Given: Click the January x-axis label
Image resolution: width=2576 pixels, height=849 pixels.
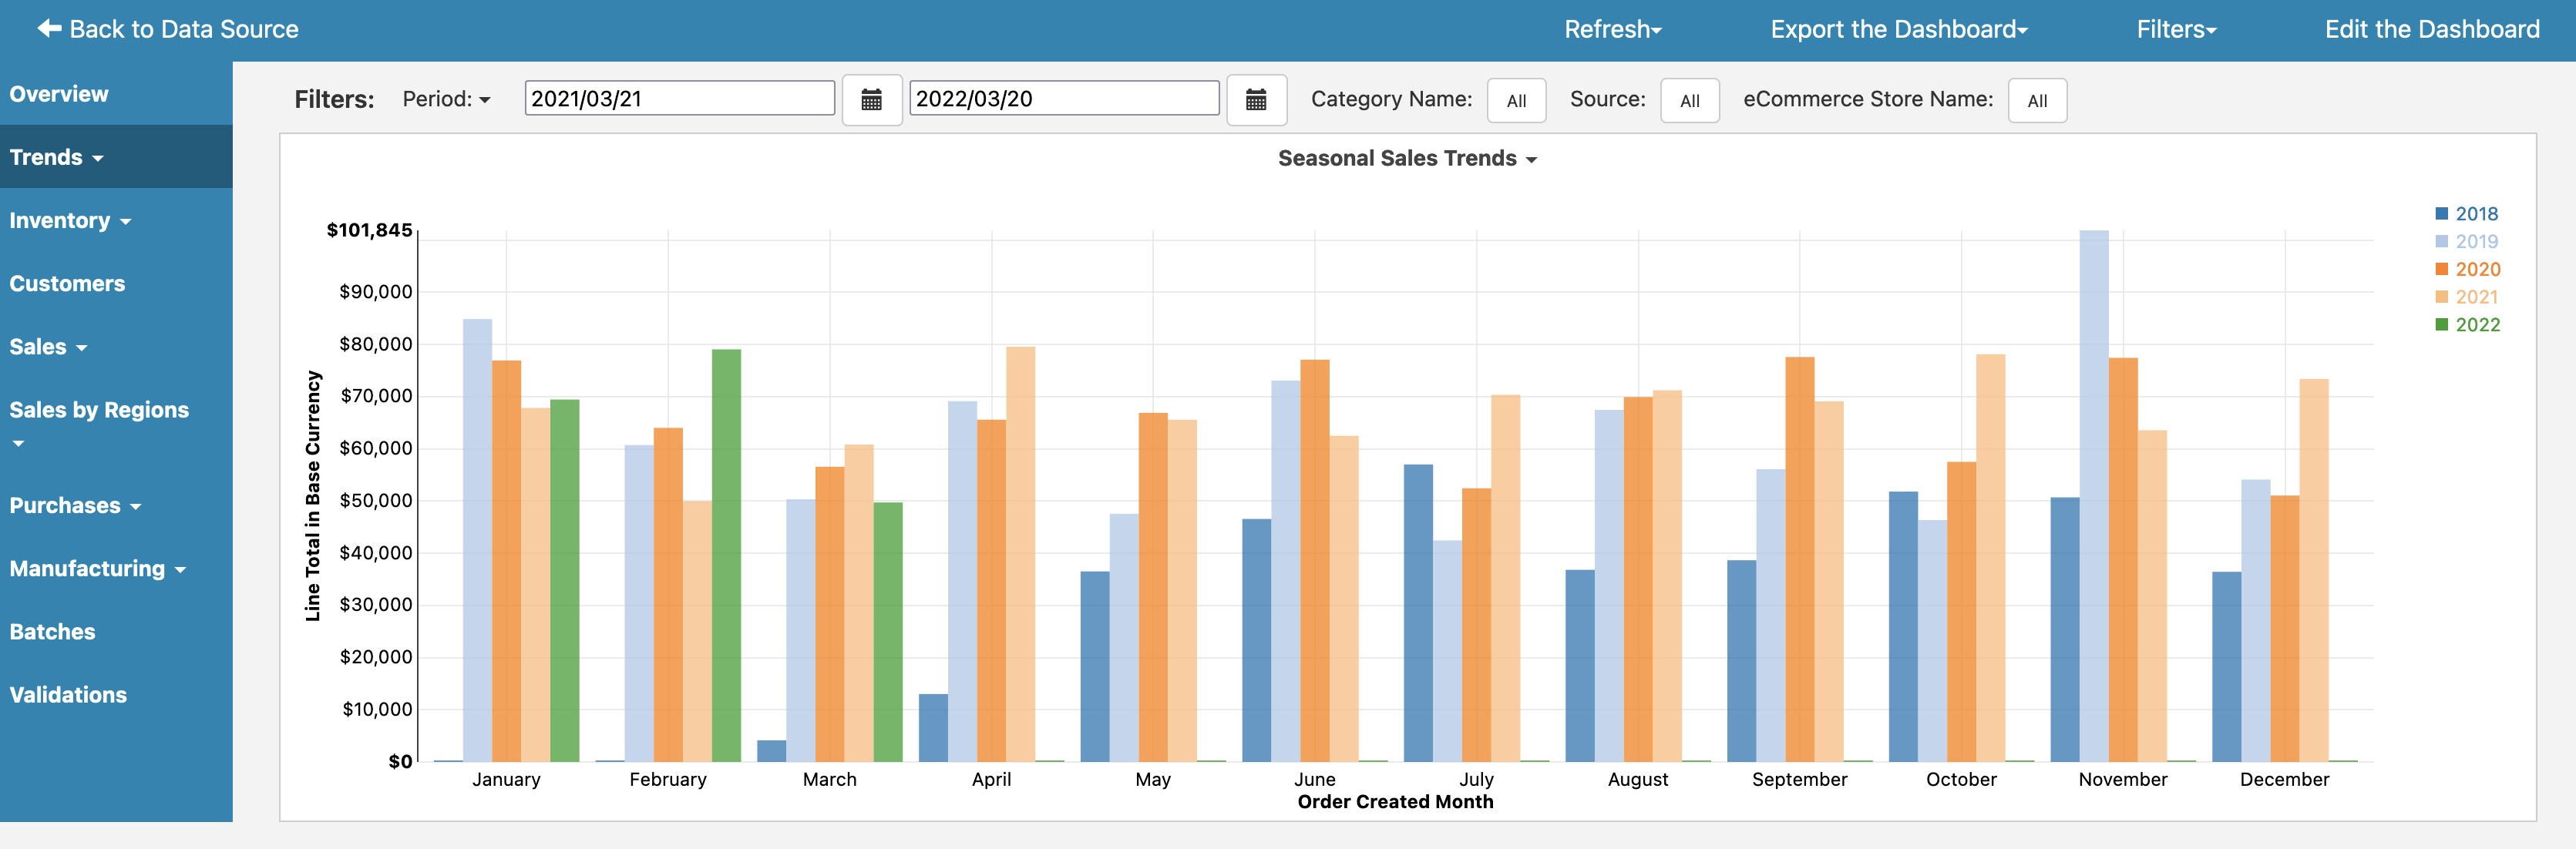Looking at the screenshot, I should click(506, 779).
